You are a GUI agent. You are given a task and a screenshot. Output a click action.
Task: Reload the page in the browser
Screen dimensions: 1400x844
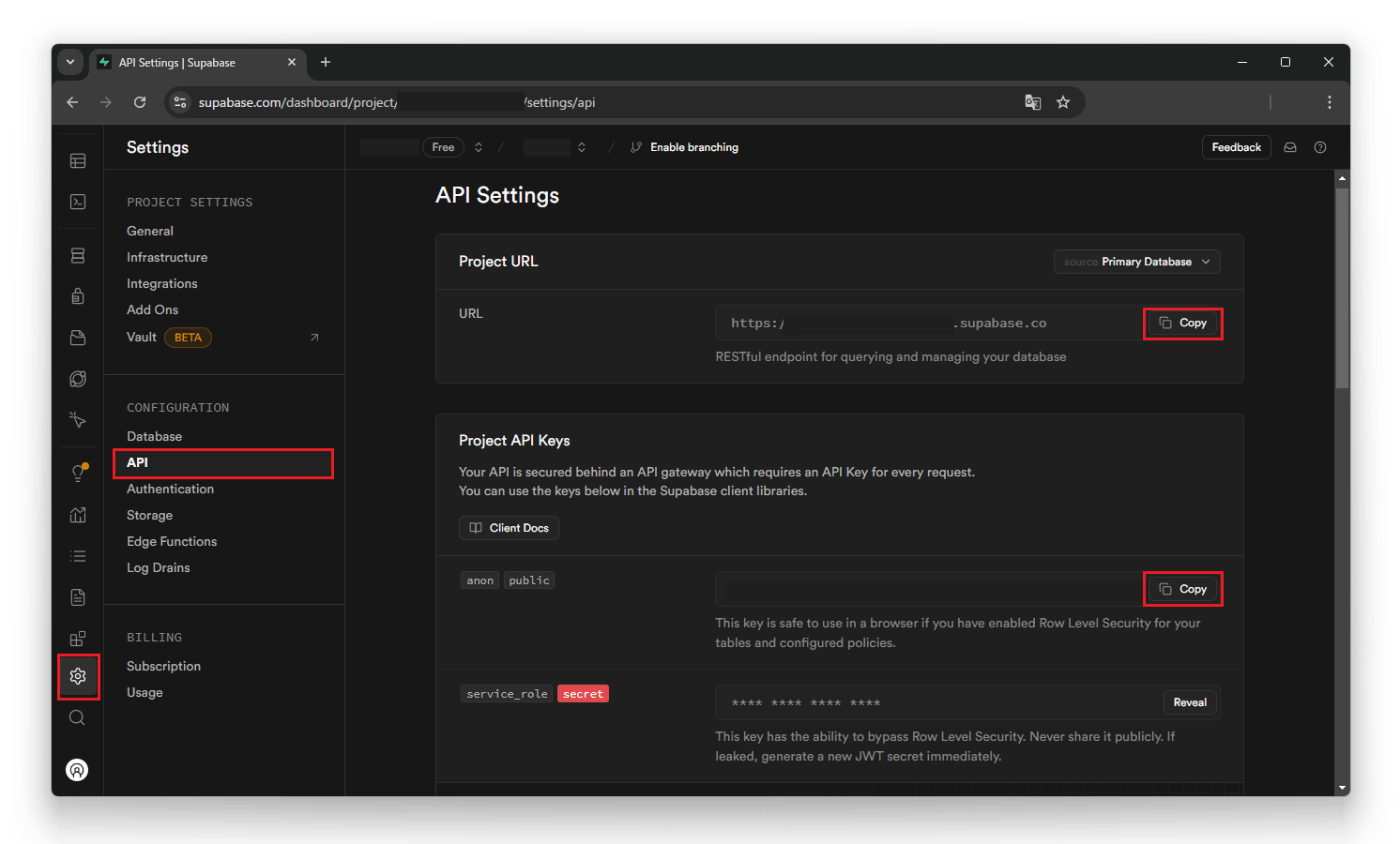point(140,102)
